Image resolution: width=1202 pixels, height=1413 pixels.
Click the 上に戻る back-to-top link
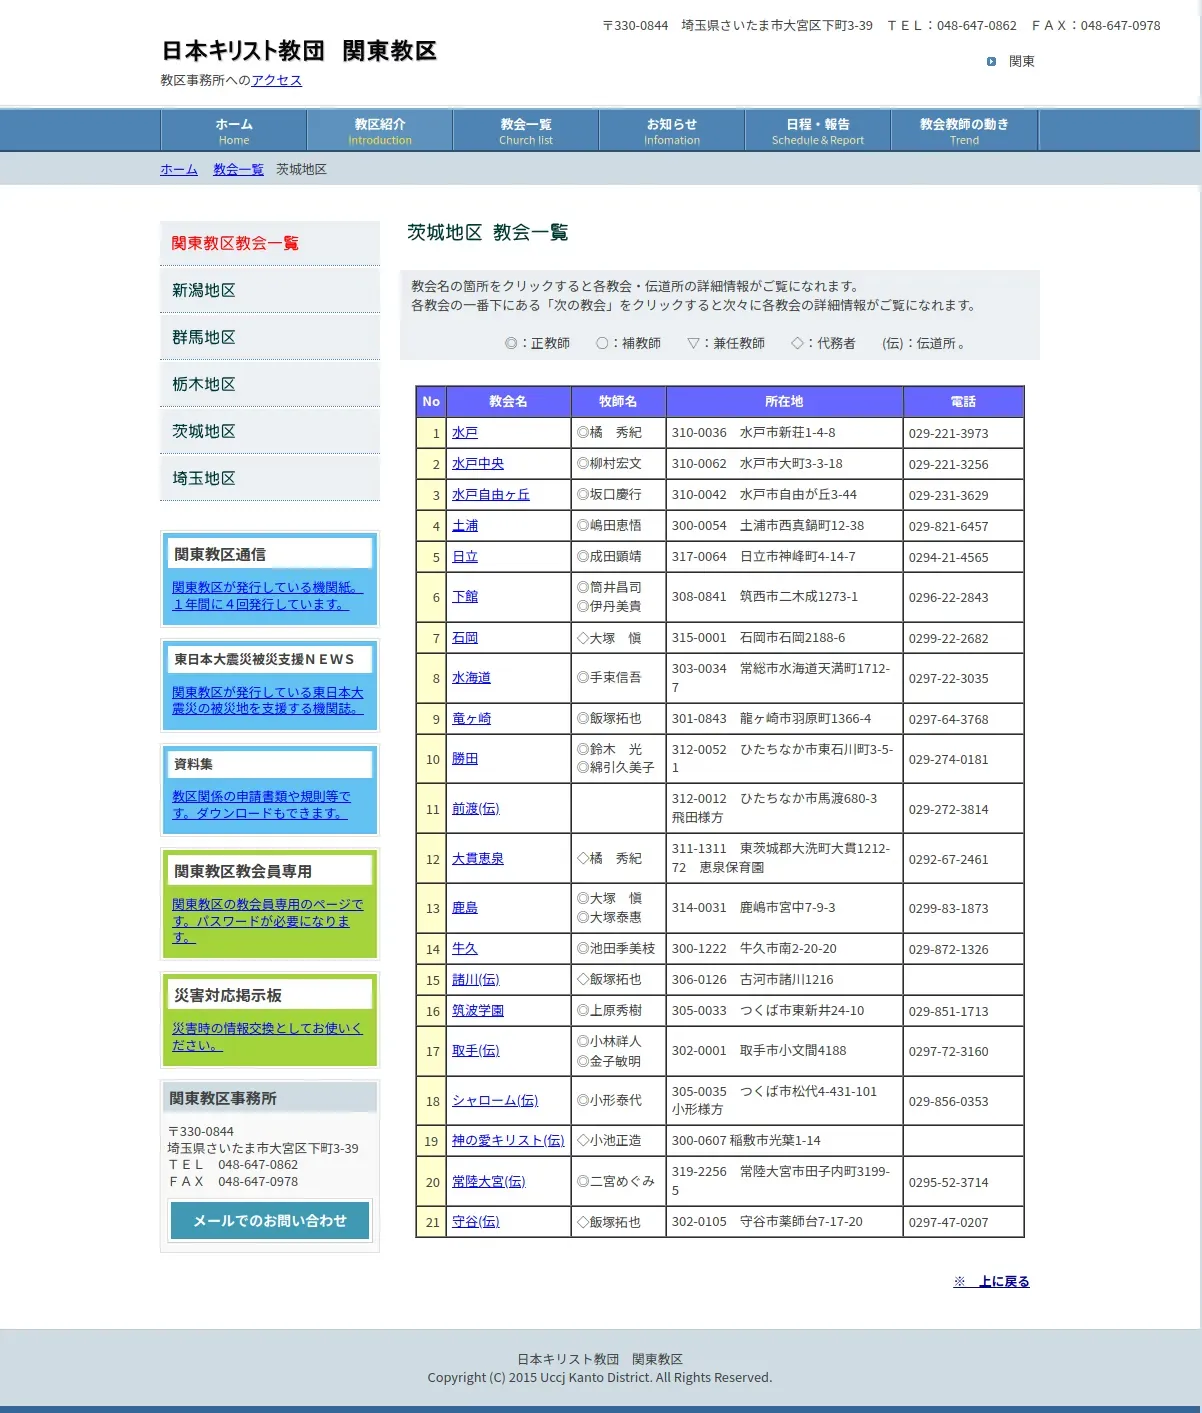tap(991, 1282)
